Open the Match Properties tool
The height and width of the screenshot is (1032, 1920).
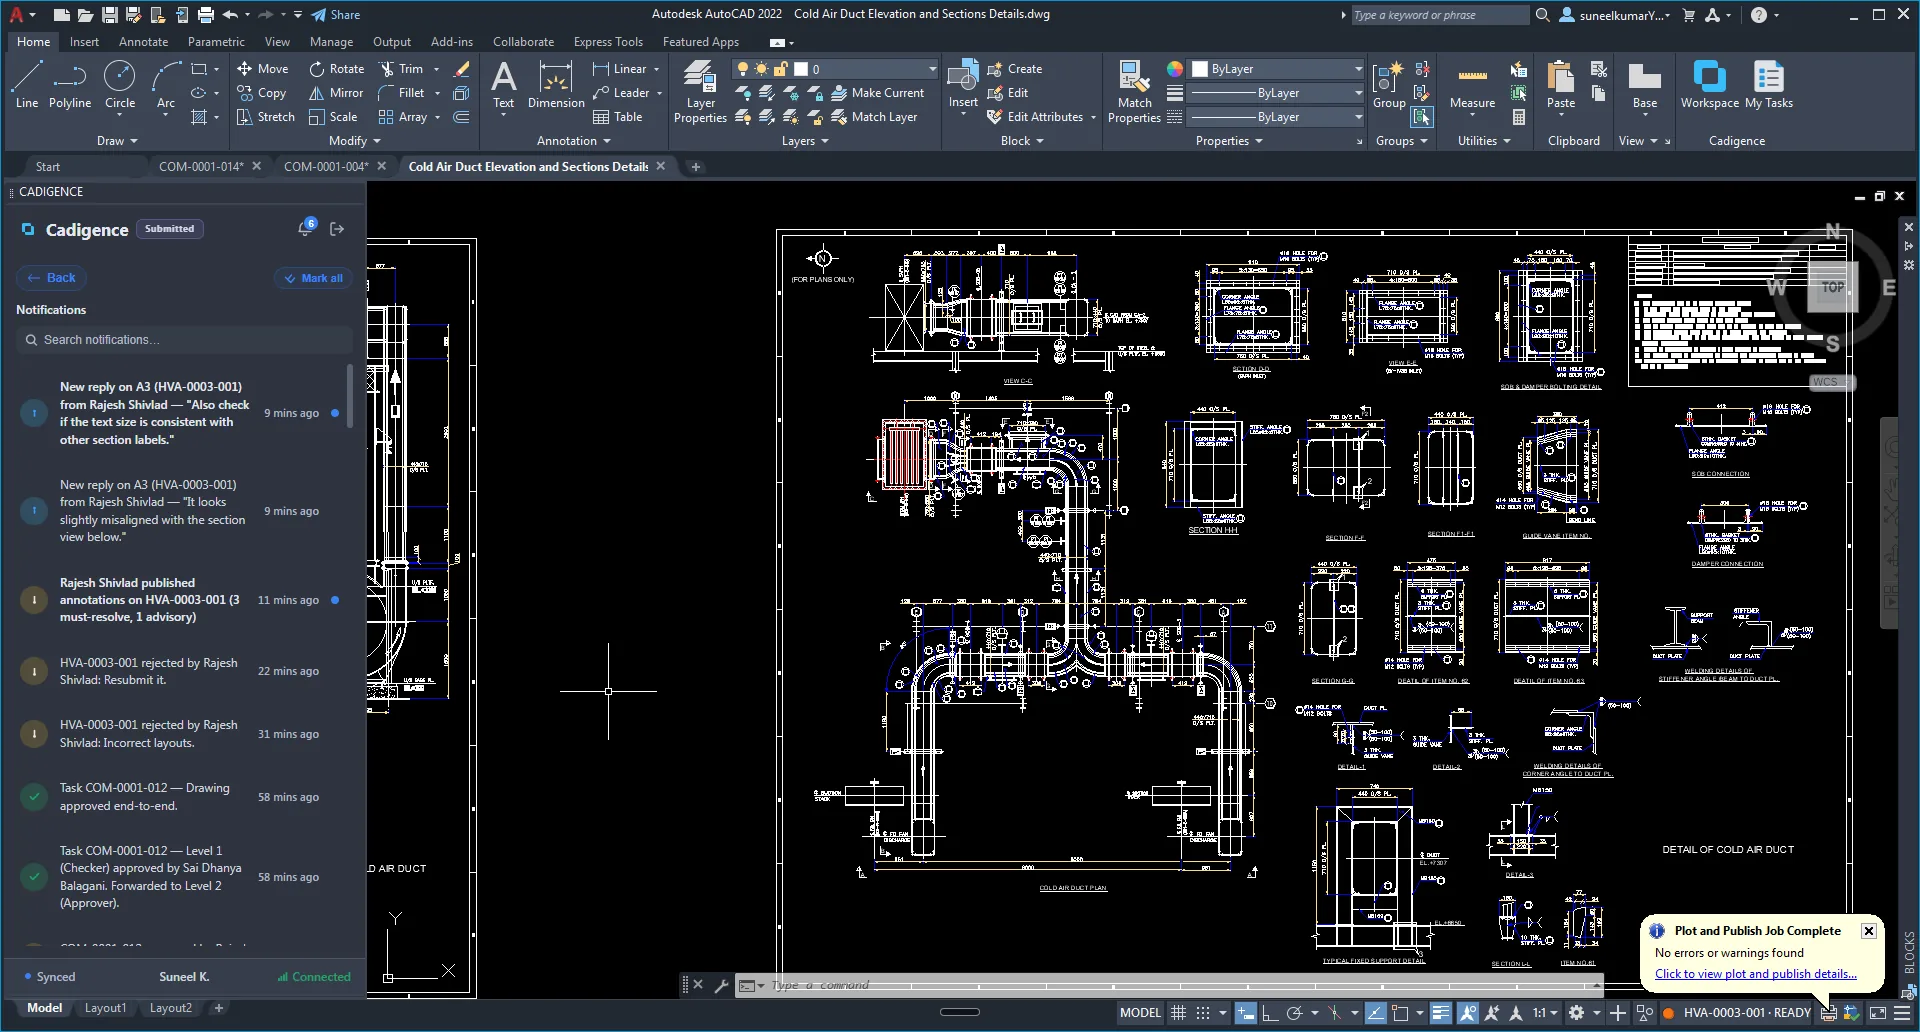click(x=1134, y=92)
